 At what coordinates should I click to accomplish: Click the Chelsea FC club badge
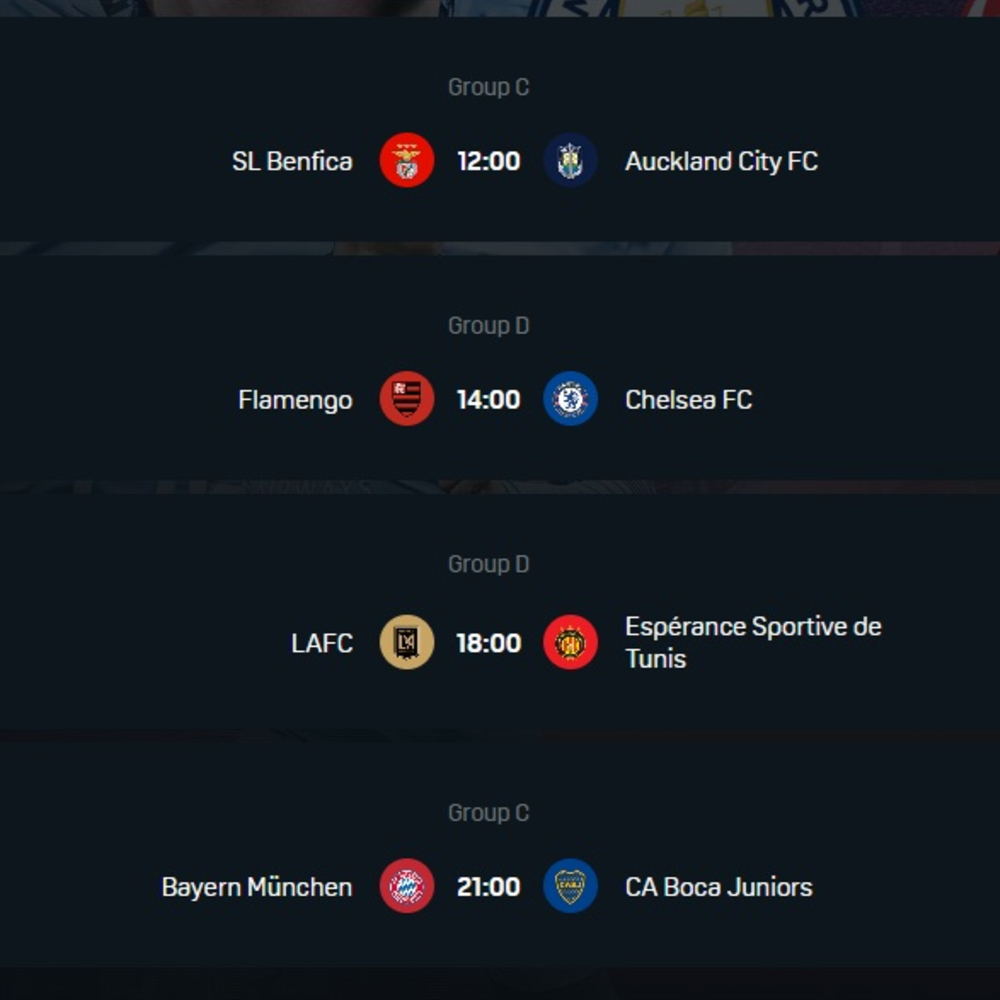pyautogui.click(x=570, y=399)
